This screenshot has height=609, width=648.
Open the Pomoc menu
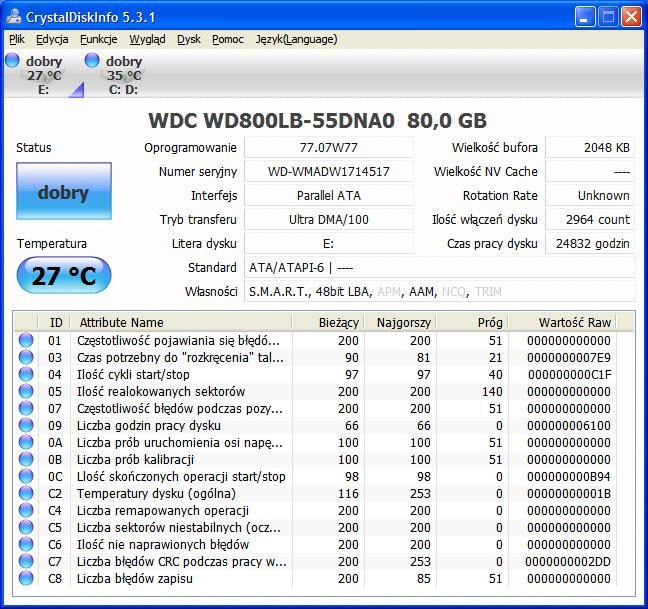click(228, 39)
